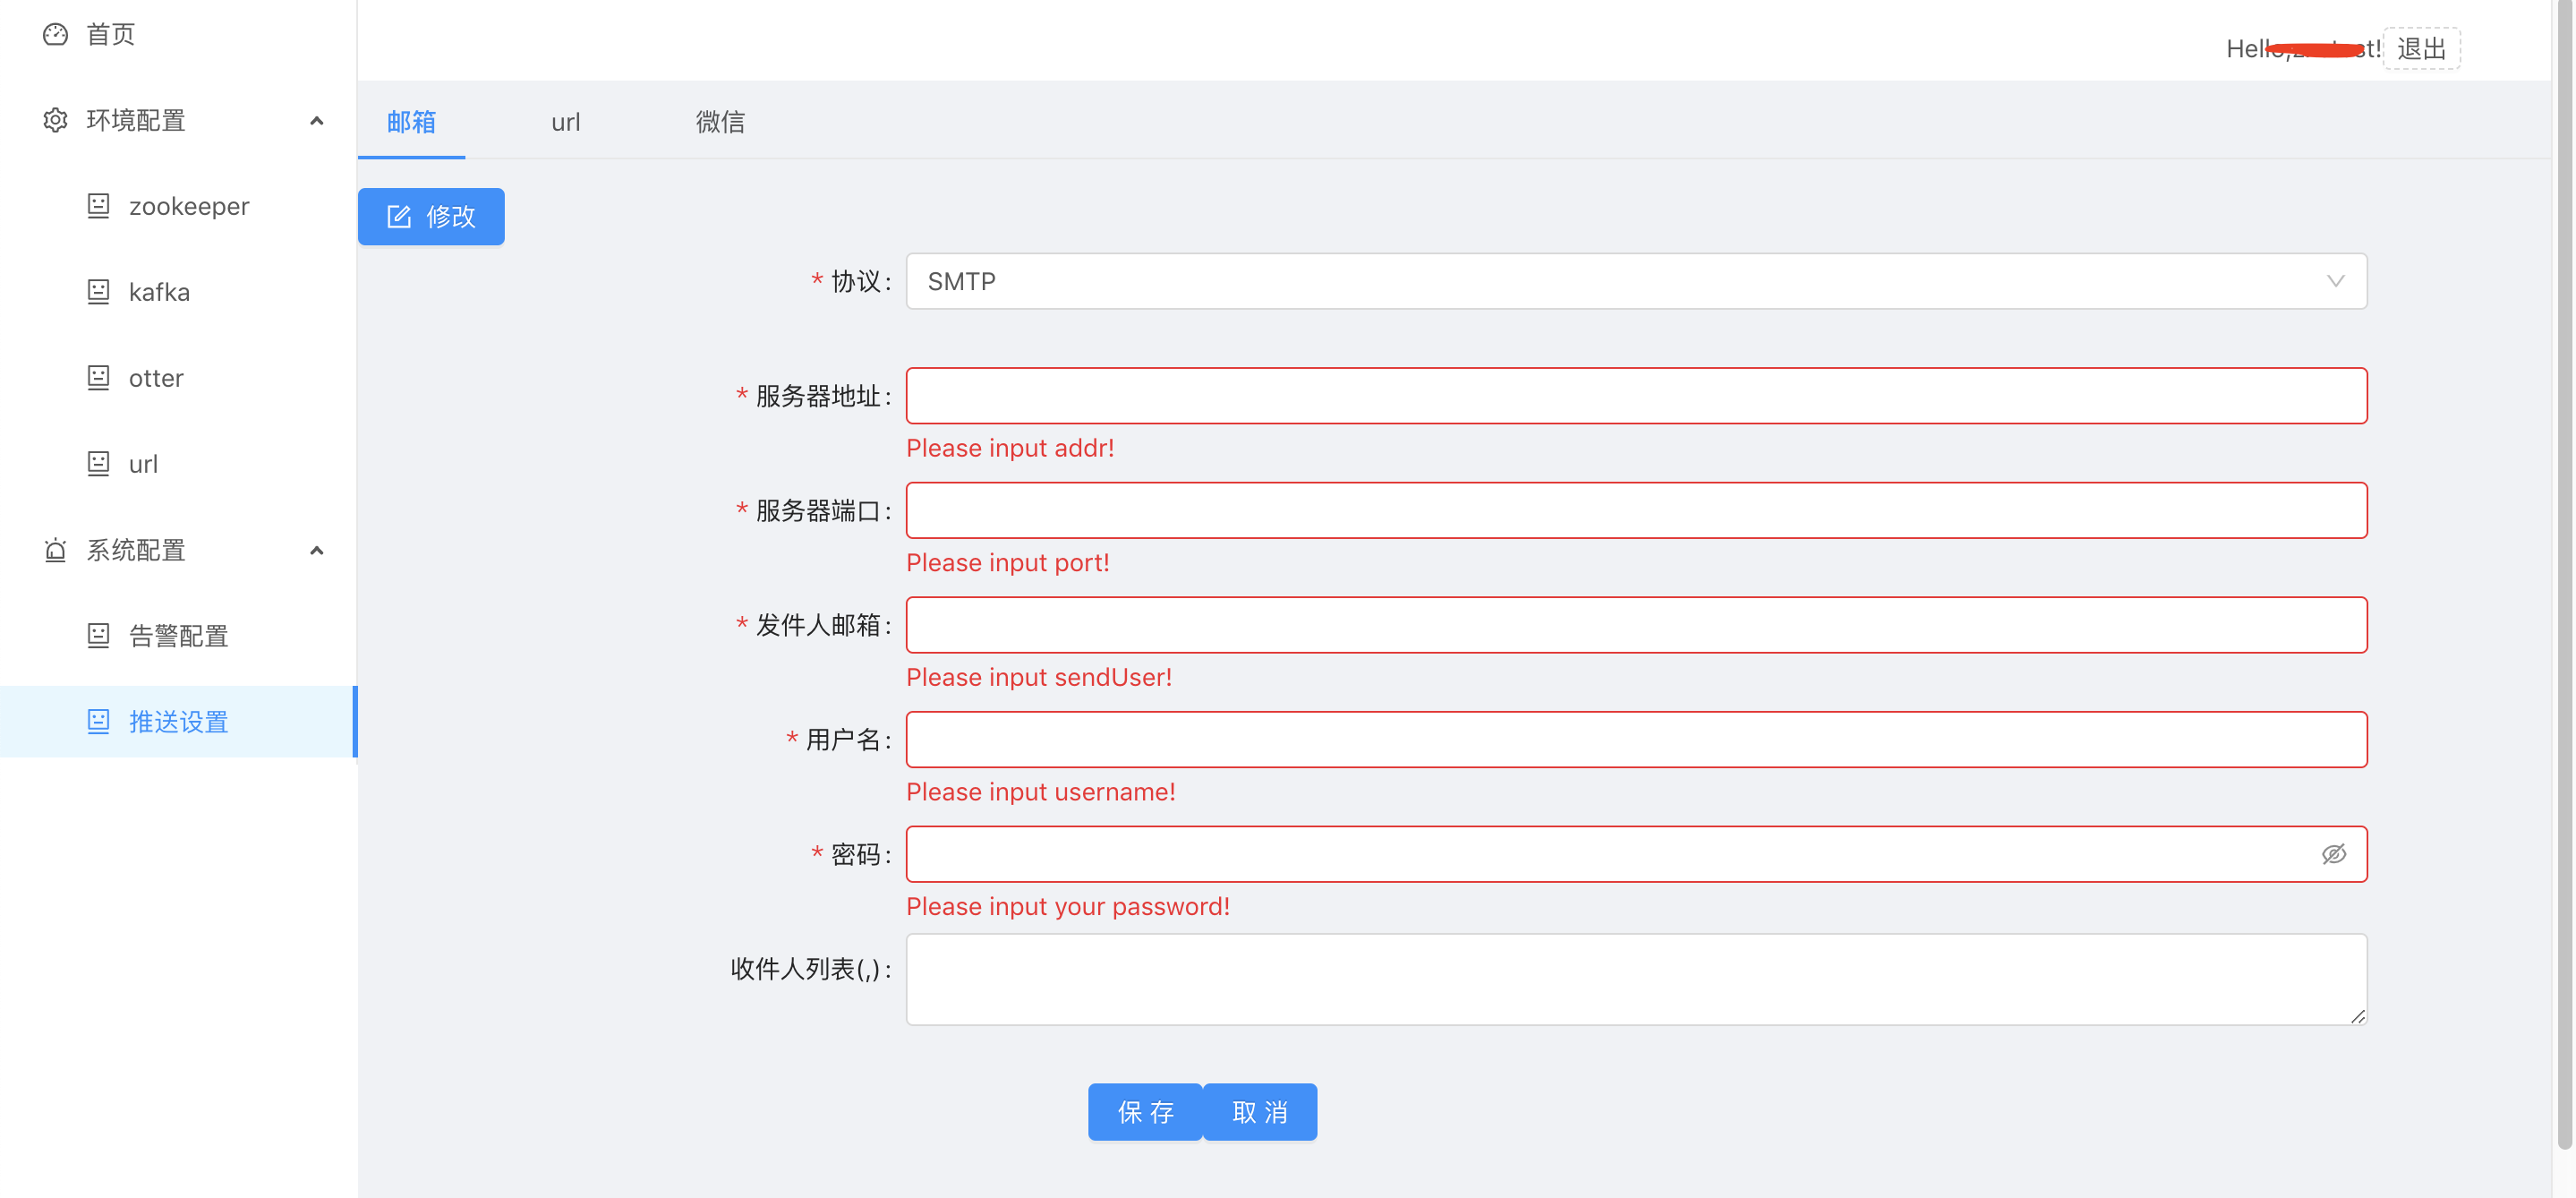The width and height of the screenshot is (2576, 1198).
Task: Click the icon beside otter menu item
Action: pyautogui.click(x=98, y=378)
